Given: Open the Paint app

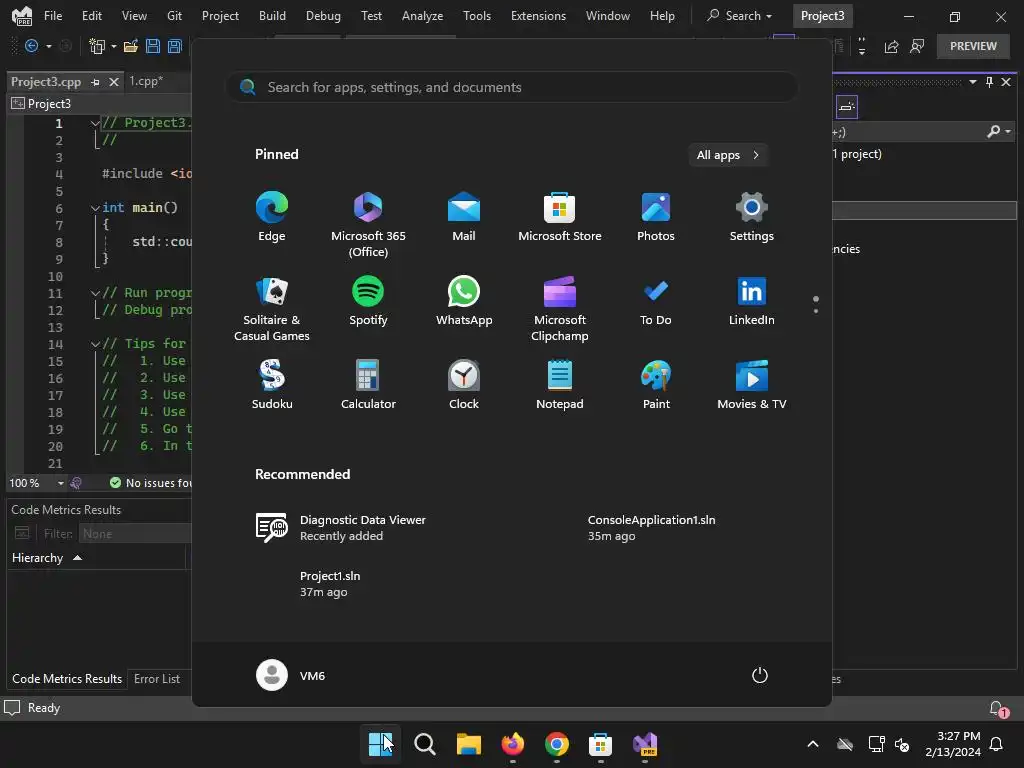Looking at the screenshot, I should 656,385.
